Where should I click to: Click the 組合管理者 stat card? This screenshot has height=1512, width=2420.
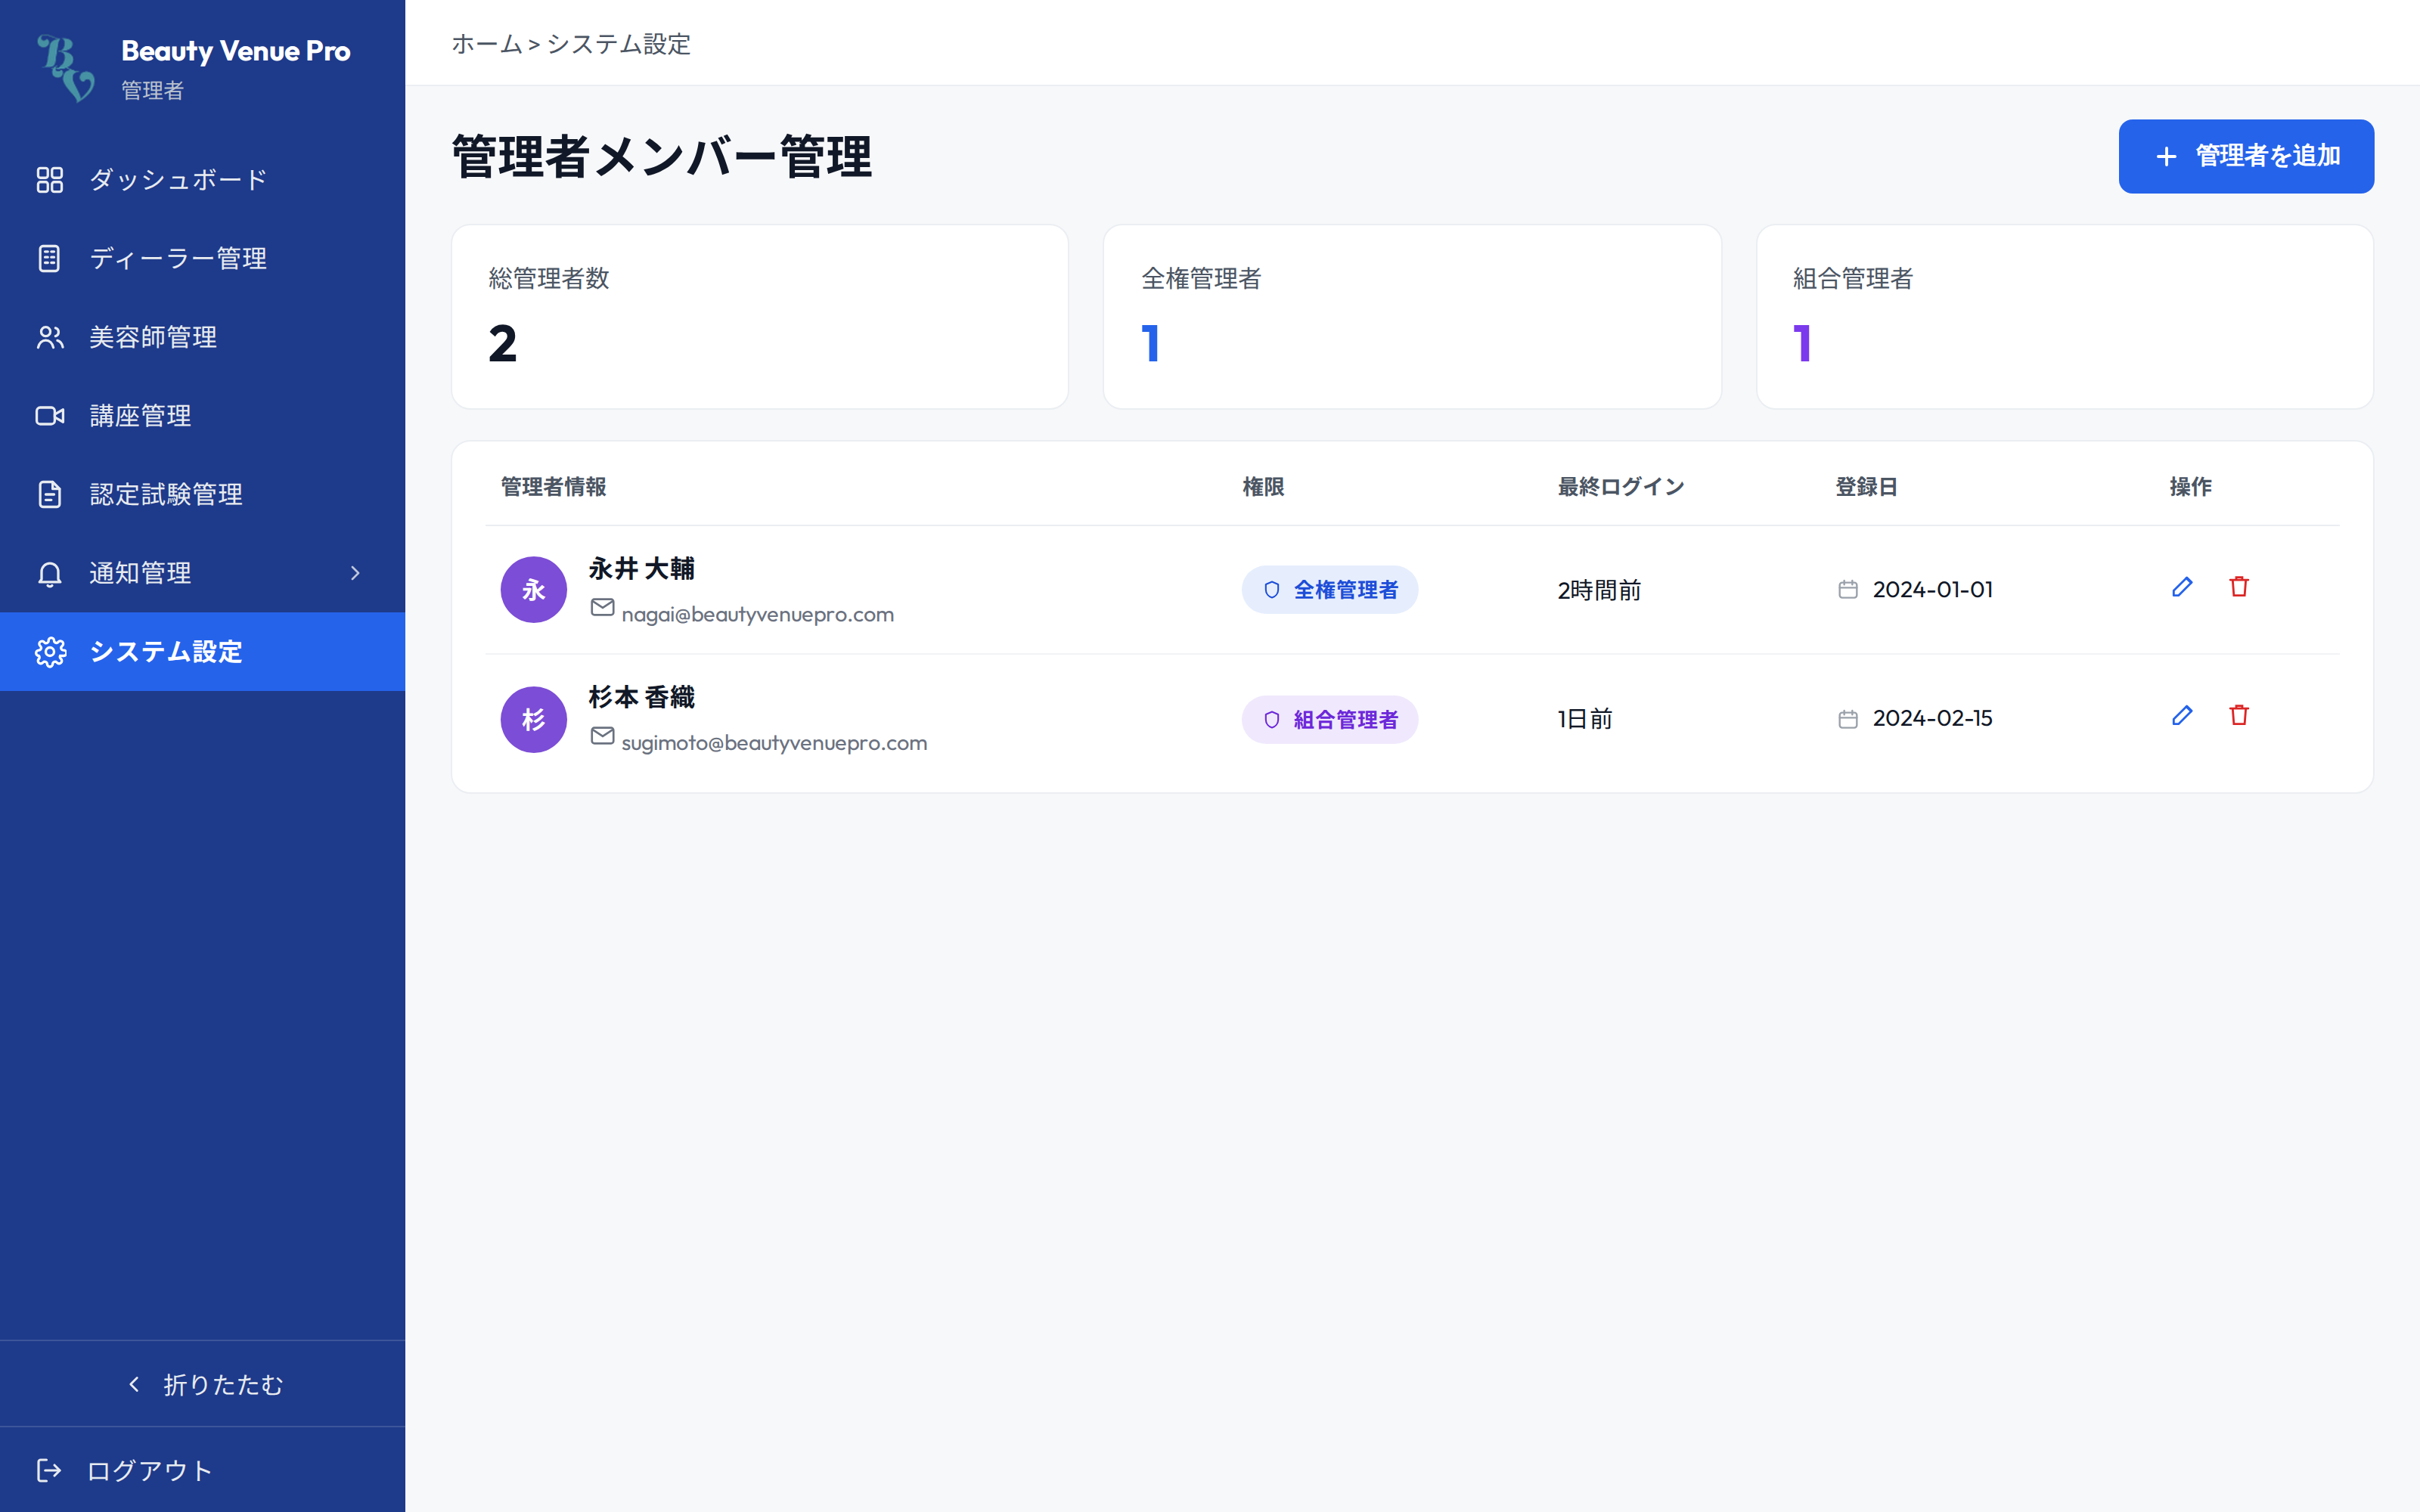click(2065, 316)
